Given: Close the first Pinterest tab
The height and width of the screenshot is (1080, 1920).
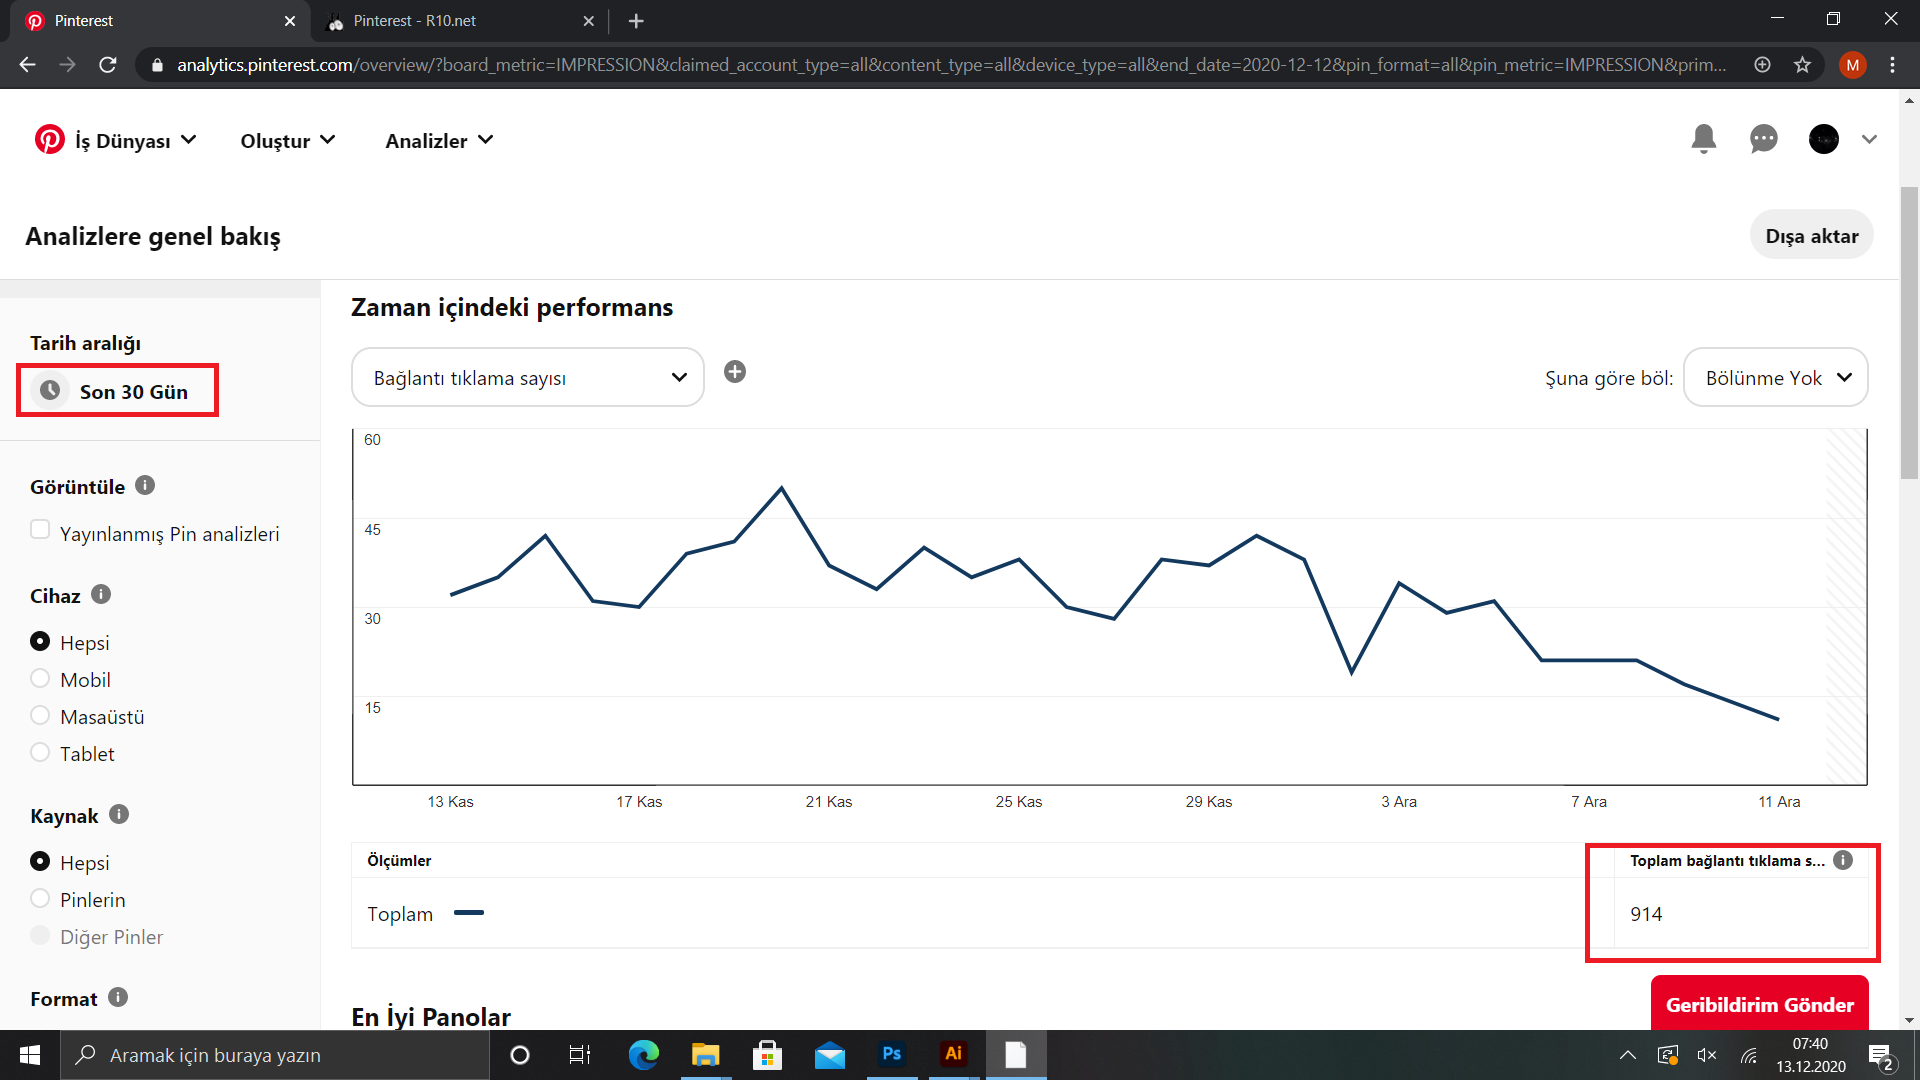Looking at the screenshot, I should (x=290, y=21).
